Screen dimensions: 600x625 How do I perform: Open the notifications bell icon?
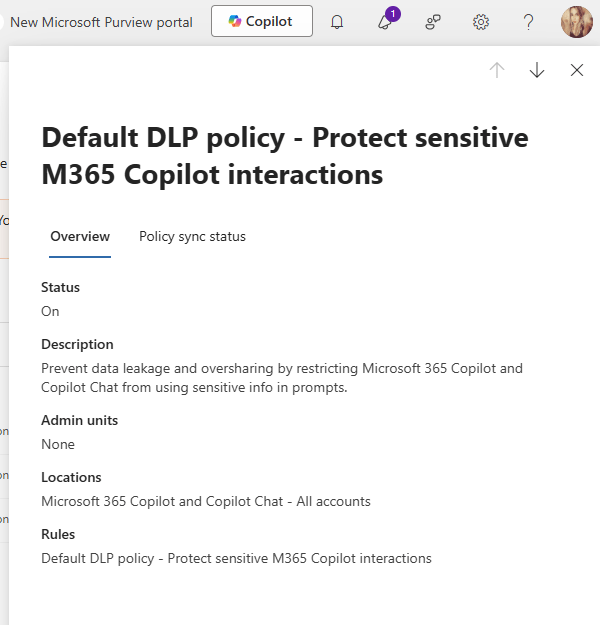click(337, 22)
